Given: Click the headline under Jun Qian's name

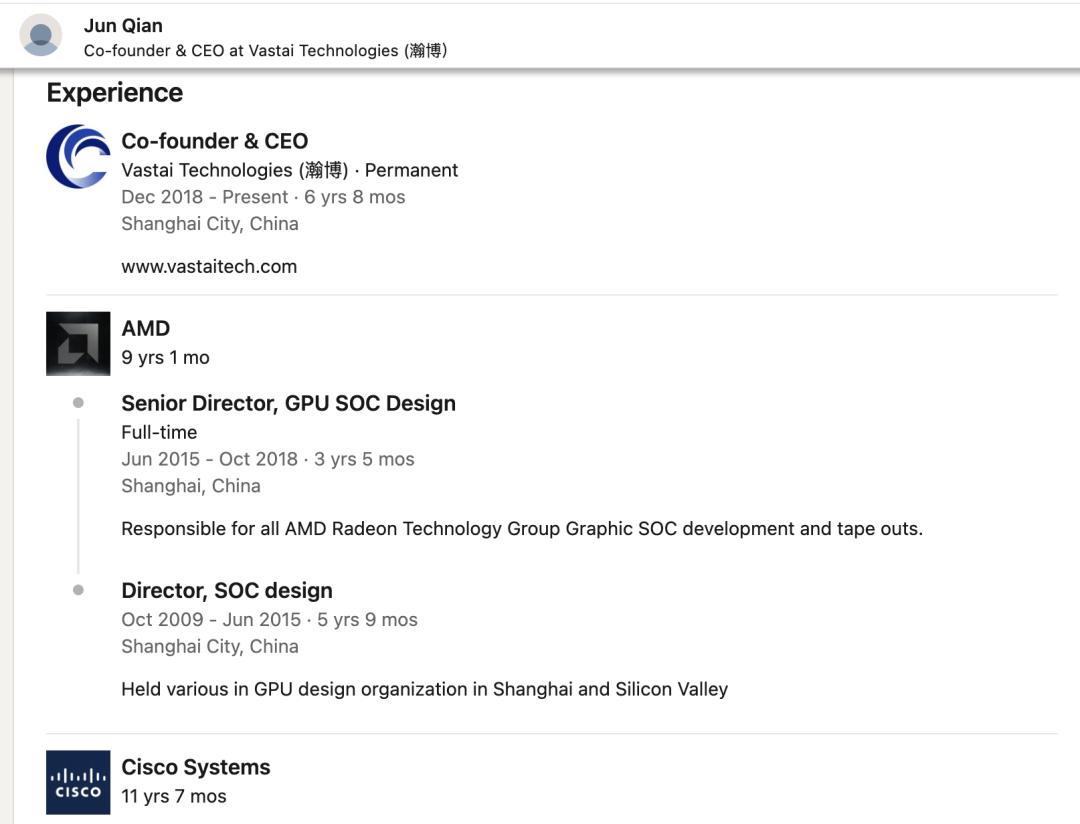Looking at the screenshot, I should tap(265, 50).
